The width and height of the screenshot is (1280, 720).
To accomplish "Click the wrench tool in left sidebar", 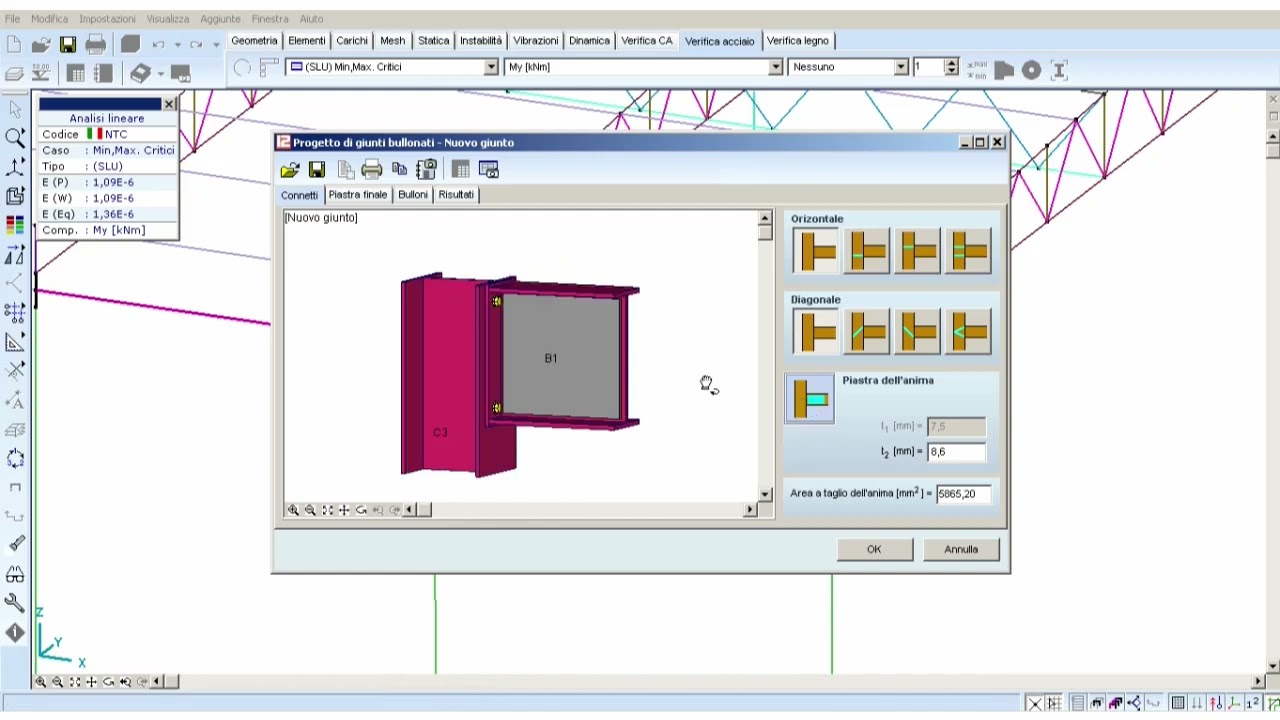I will point(15,603).
